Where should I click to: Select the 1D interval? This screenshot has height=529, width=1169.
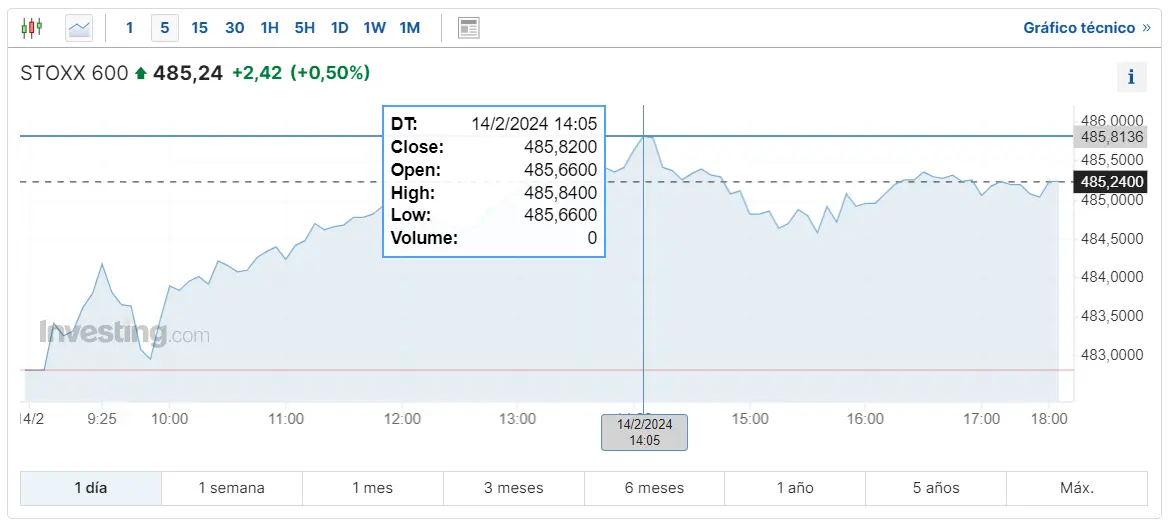(339, 28)
